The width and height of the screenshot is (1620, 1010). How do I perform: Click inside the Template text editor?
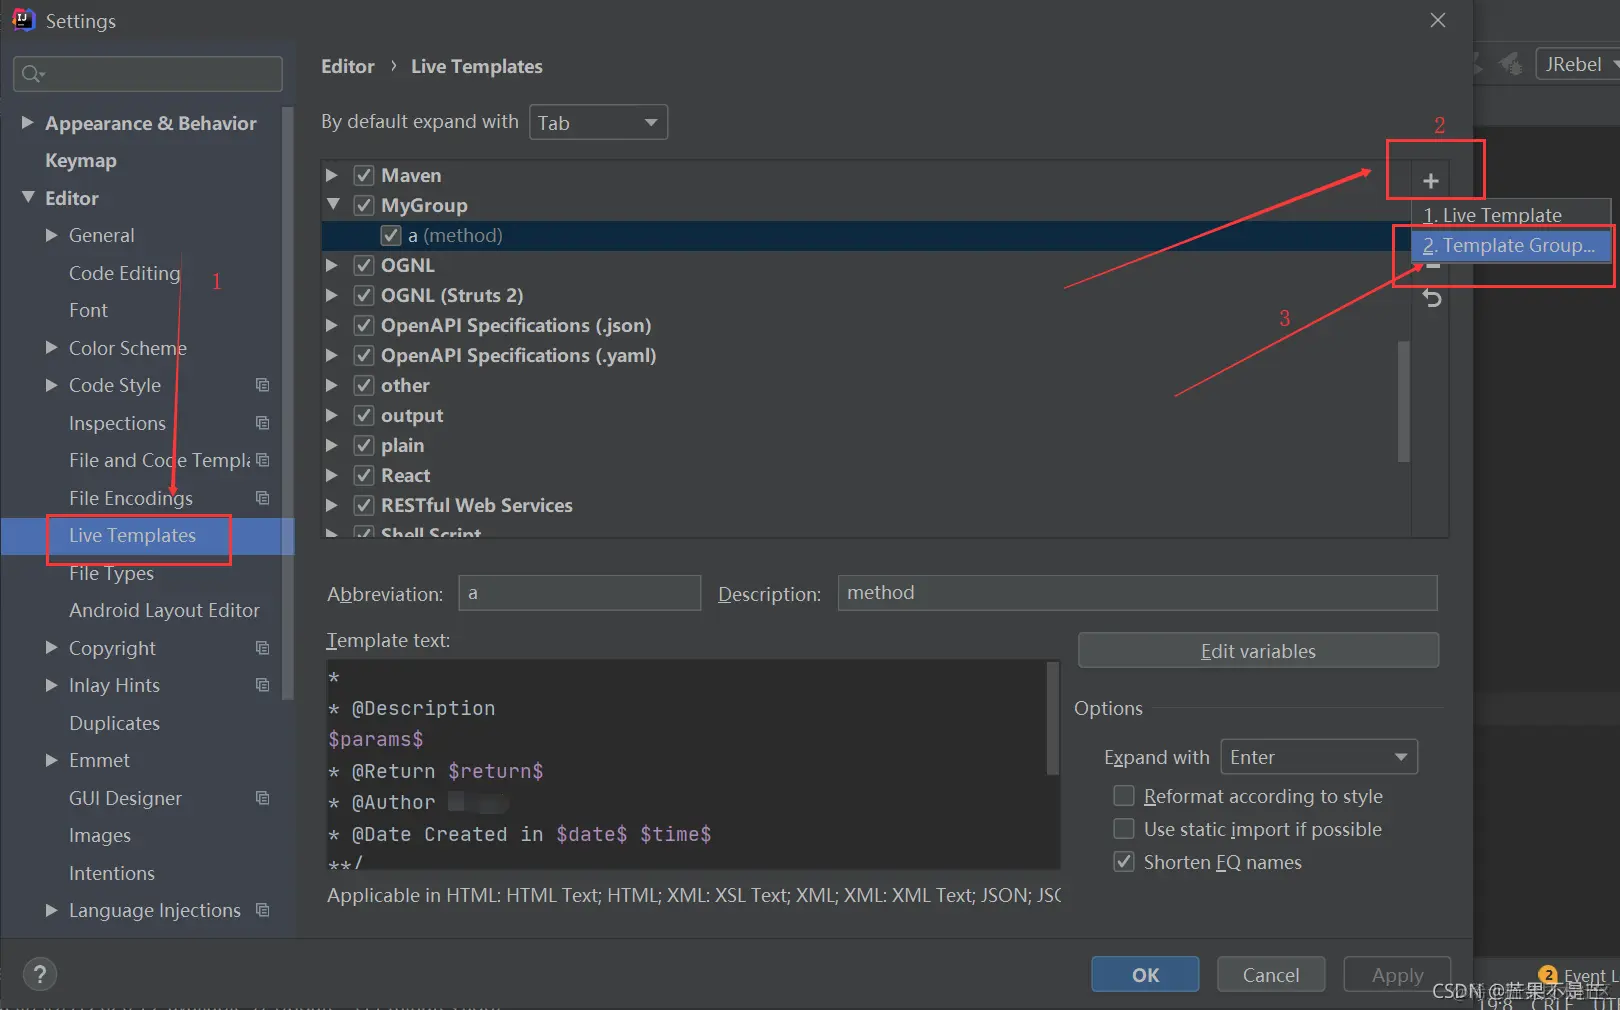coord(686,764)
